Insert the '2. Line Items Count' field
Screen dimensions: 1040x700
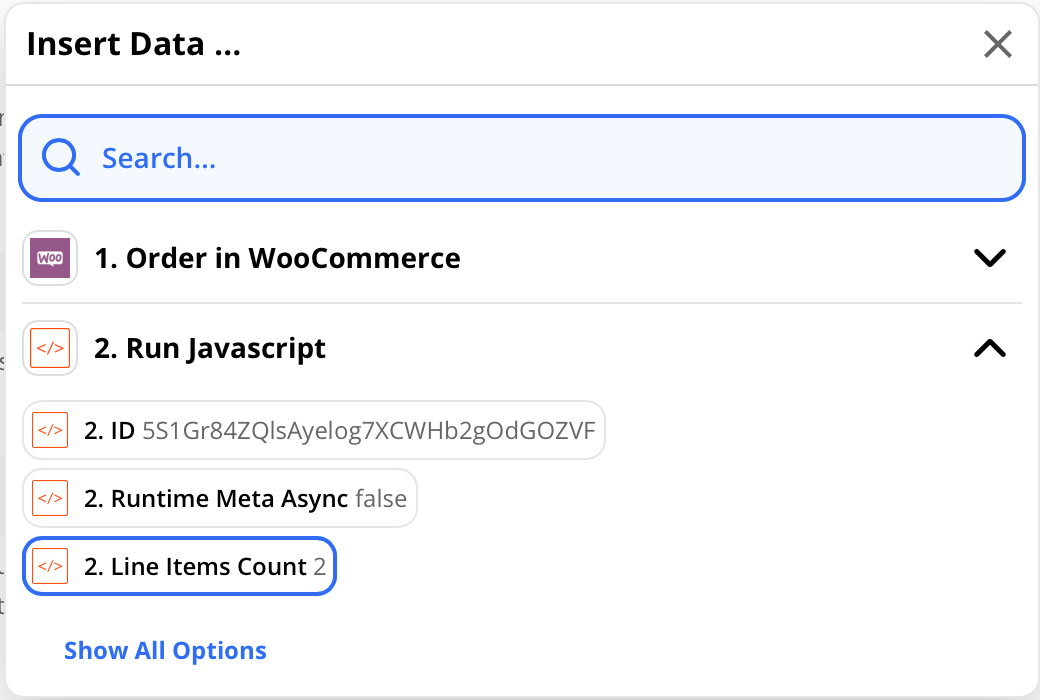195,567
